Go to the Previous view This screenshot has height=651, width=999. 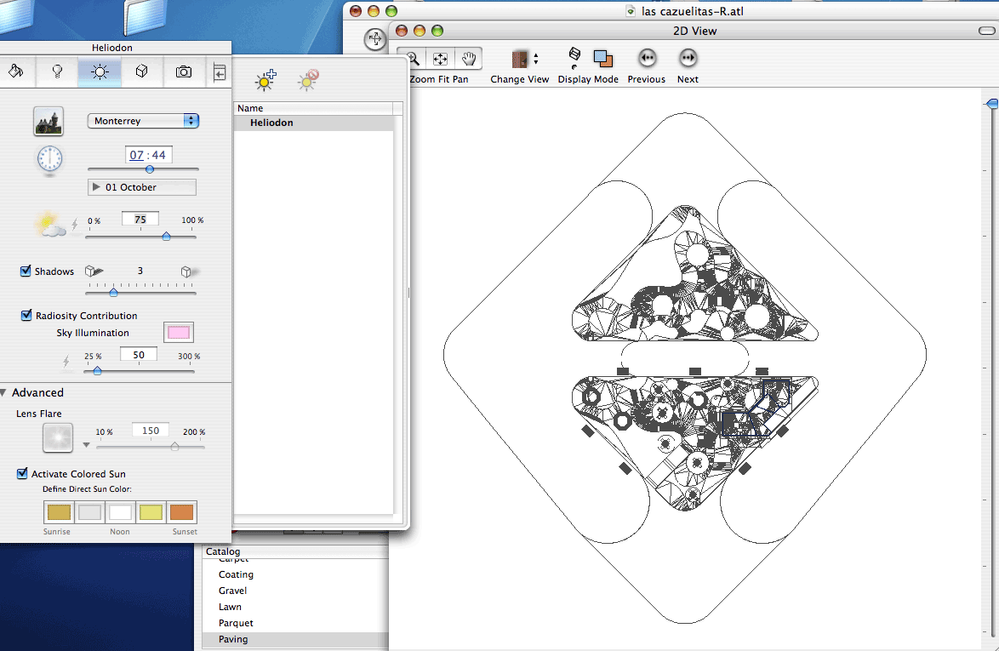[646, 59]
